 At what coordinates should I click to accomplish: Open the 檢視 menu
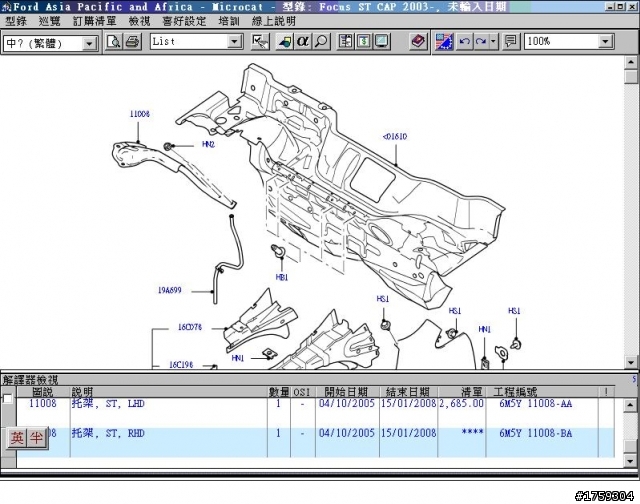click(140, 21)
